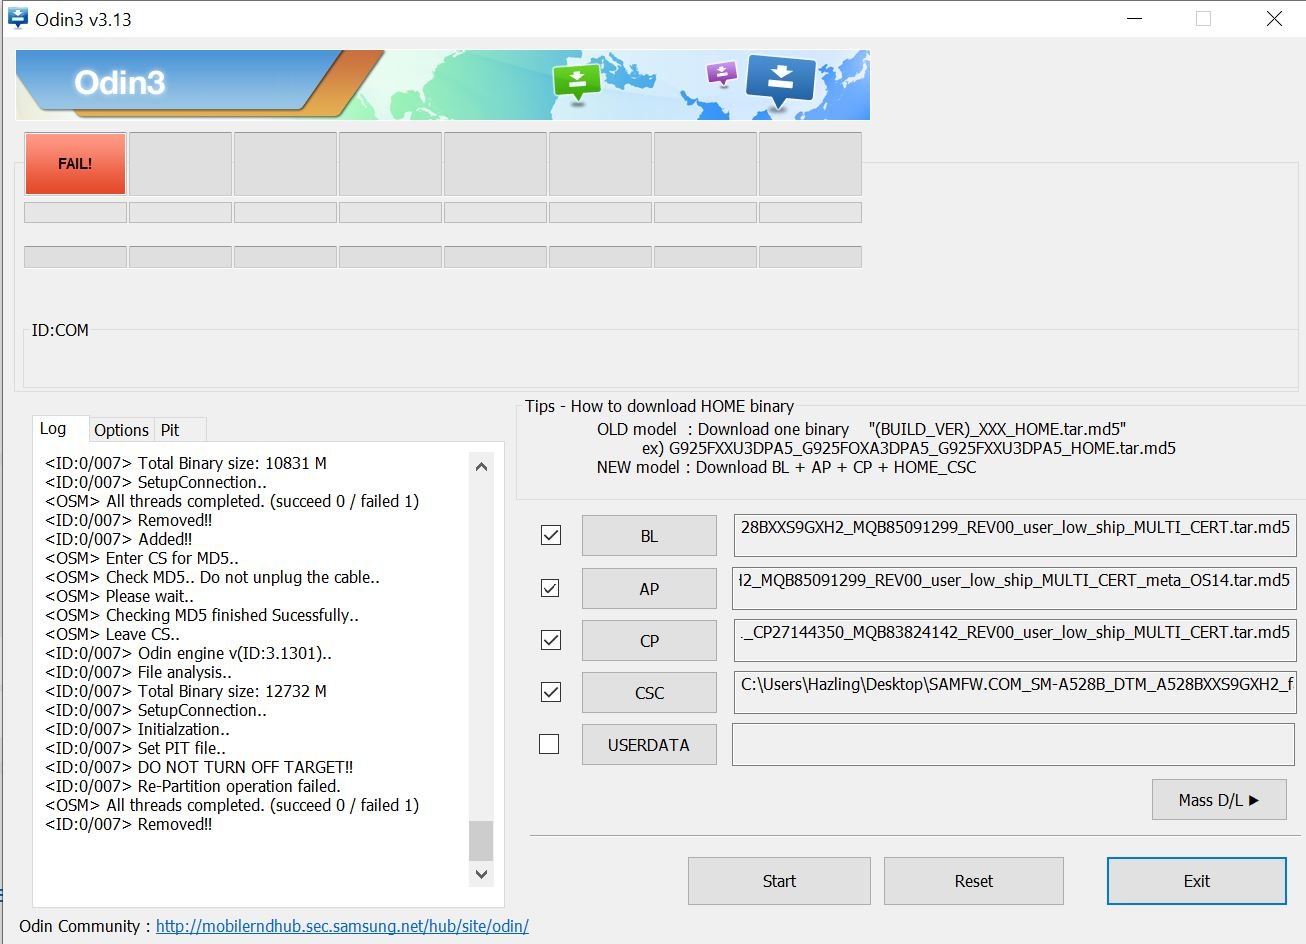Select log line 'Set PIT file..'
The width and height of the screenshot is (1306, 944).
point(135,748)
